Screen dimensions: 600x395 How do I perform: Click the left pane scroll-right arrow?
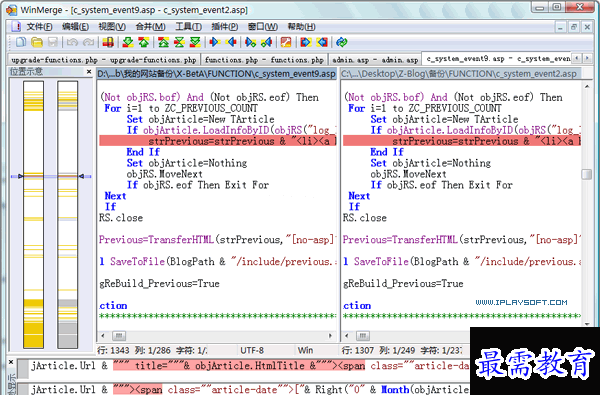coord(331,336)
